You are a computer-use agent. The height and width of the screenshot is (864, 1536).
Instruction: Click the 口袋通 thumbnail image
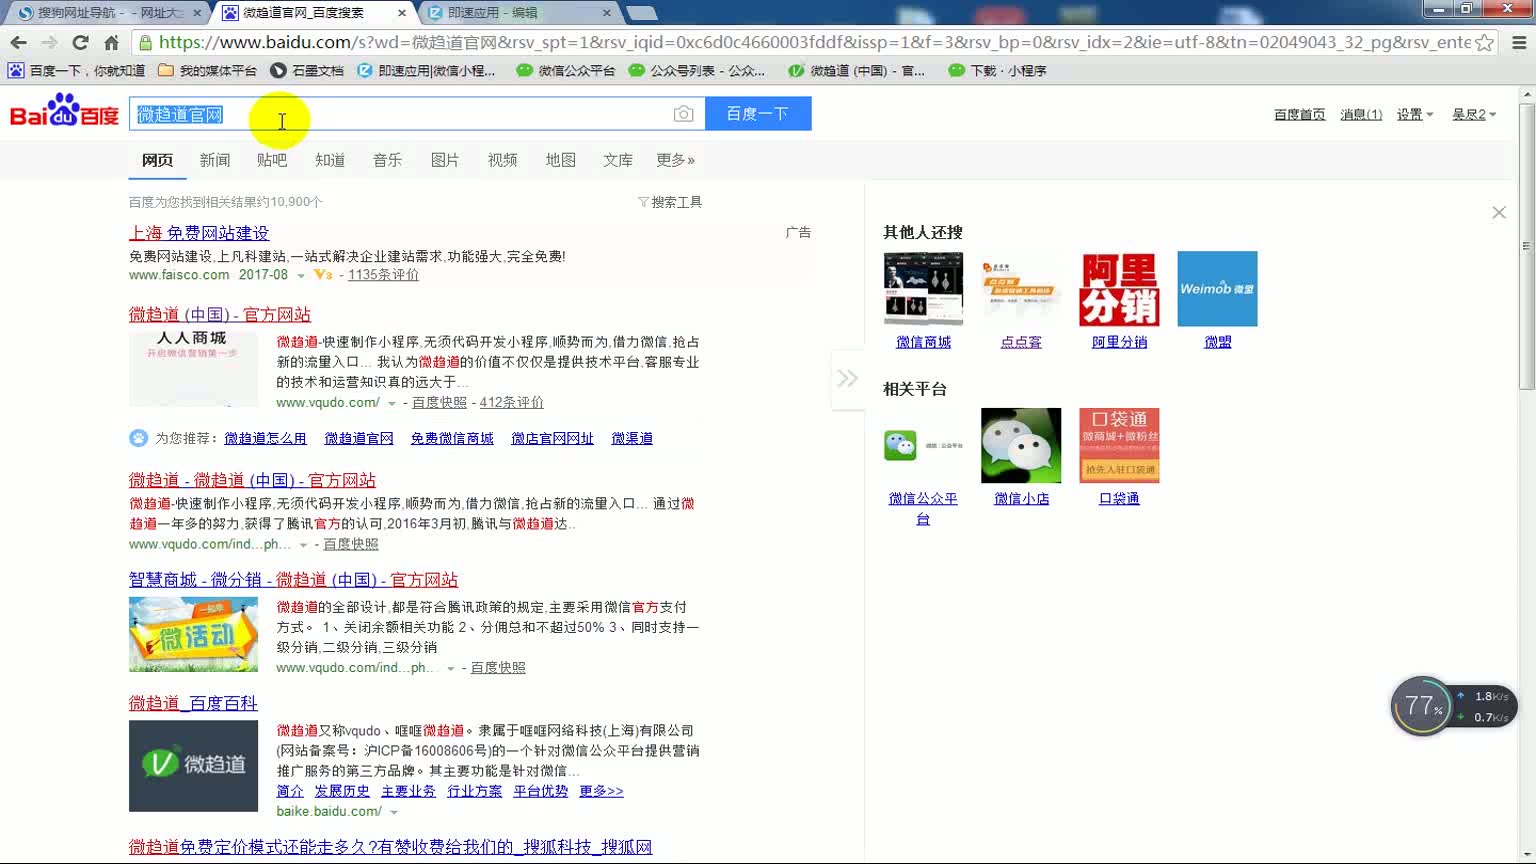(1119, 445)
